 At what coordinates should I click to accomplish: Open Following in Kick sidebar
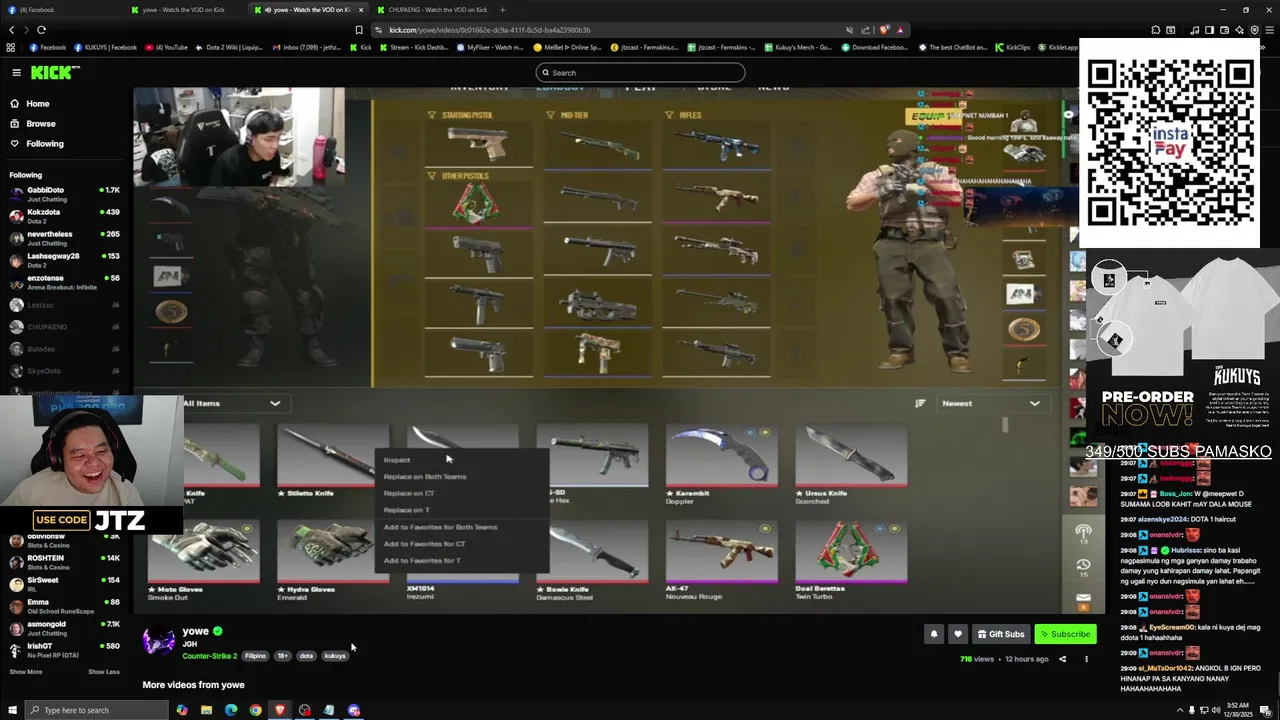coord(44,144)
